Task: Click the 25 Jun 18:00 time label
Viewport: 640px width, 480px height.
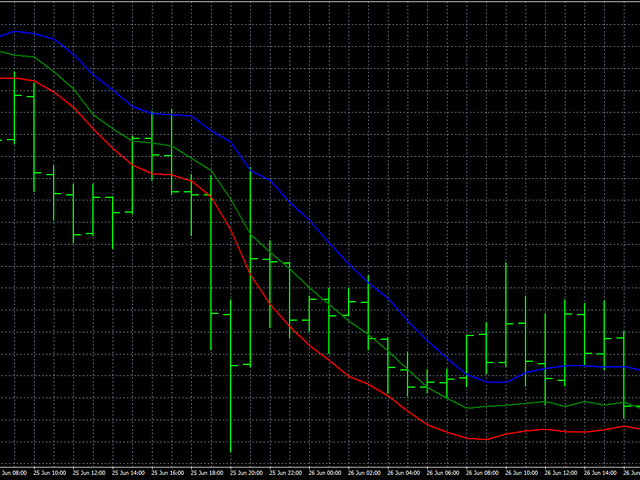Action: pyautogui.click(x=206, y=473)
